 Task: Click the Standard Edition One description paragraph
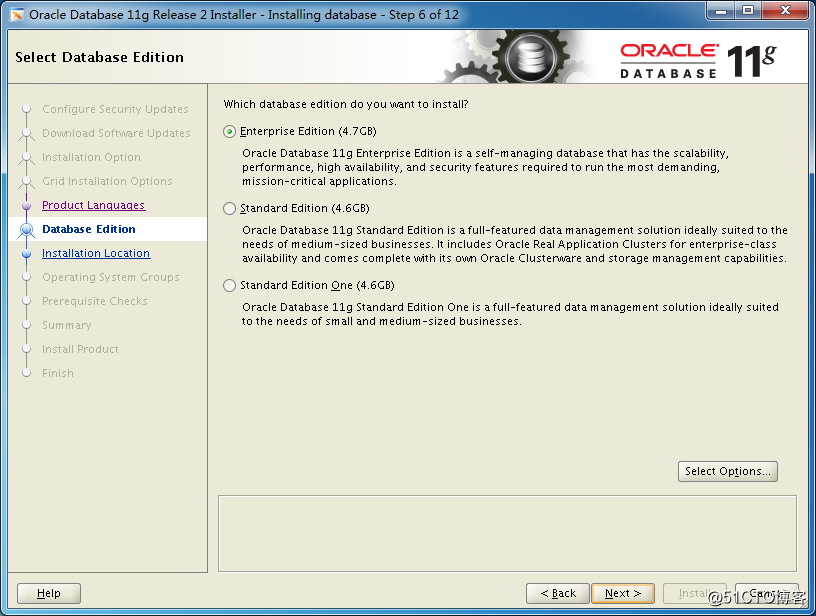tap(510, 314)
